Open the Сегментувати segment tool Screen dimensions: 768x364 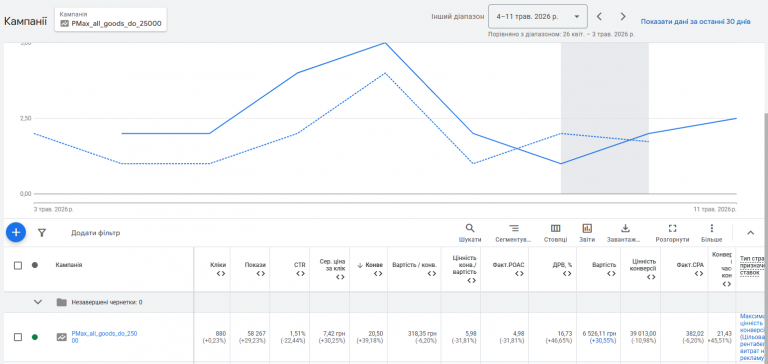click(x=513, y=233)
